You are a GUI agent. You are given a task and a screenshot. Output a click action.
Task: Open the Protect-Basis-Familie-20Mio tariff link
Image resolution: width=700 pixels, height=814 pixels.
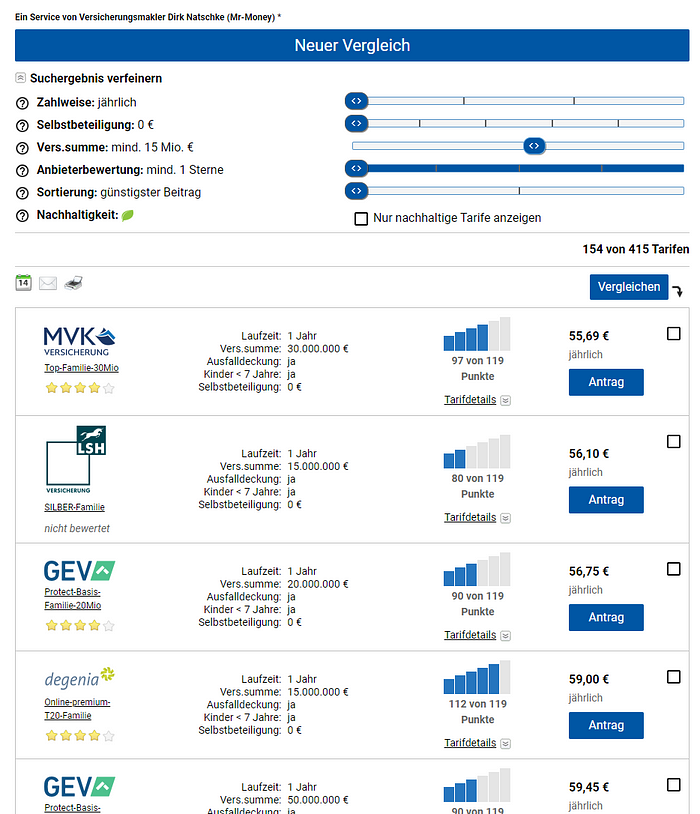73,599
